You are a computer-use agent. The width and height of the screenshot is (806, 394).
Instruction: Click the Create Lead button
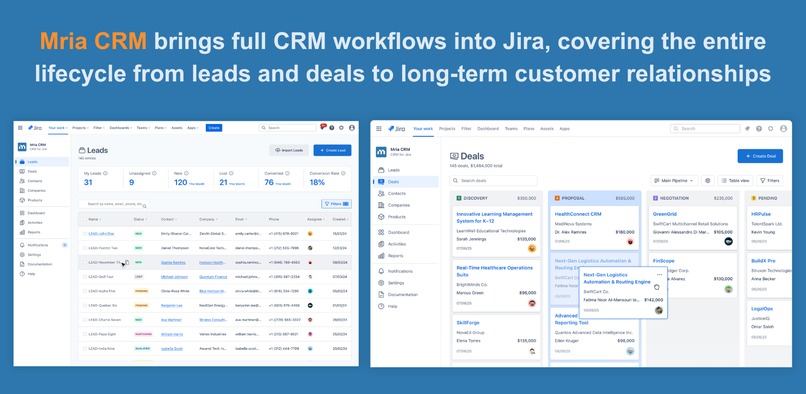333,150
